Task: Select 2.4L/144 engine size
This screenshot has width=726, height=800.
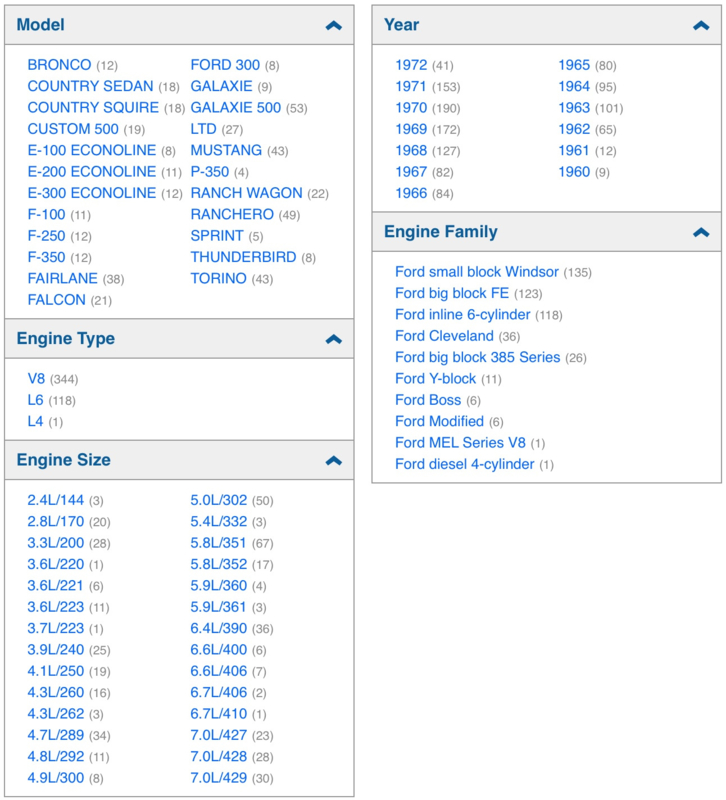Action: 56,500
